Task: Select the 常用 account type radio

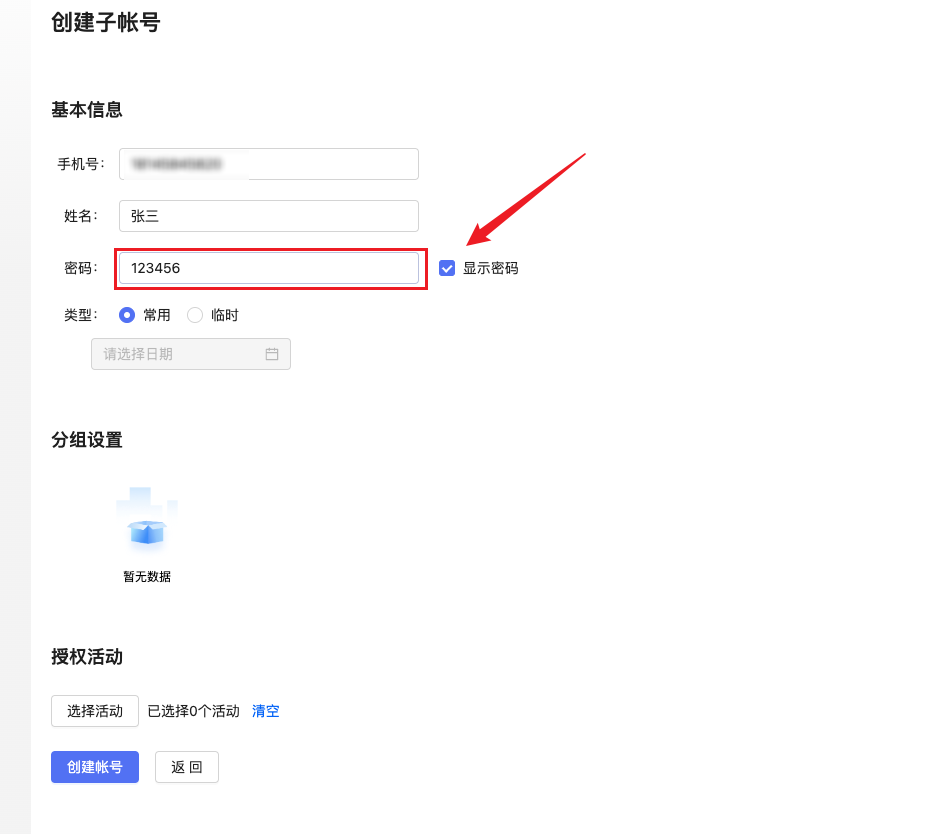Action: pos(127,315)
